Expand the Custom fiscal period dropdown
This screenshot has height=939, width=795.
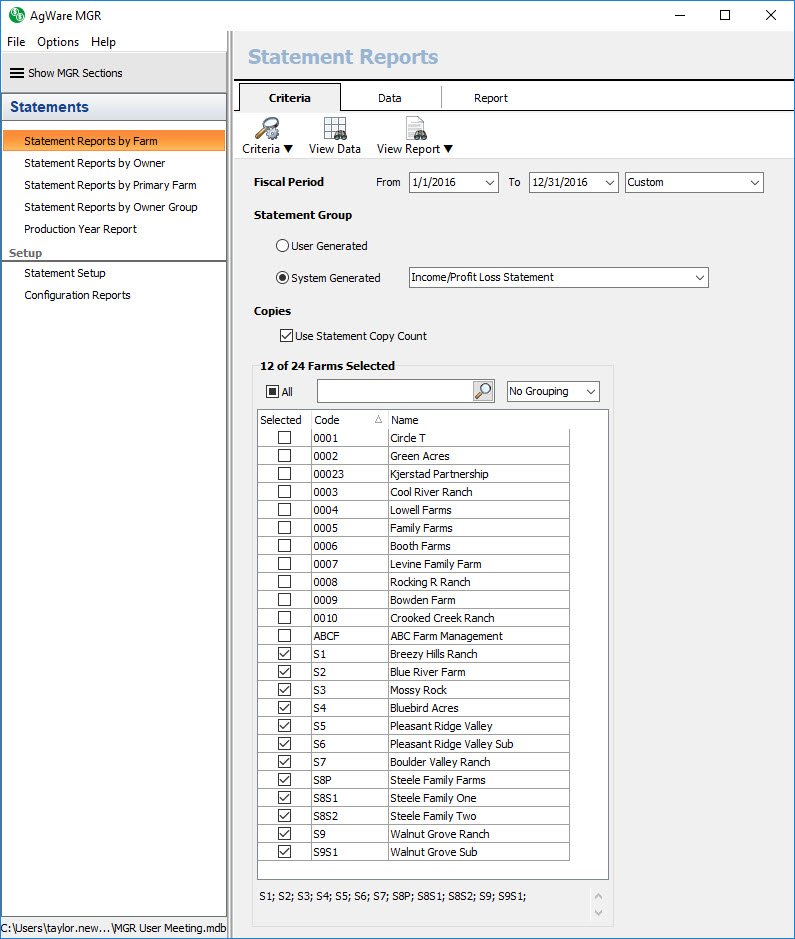tap(694, 182)
